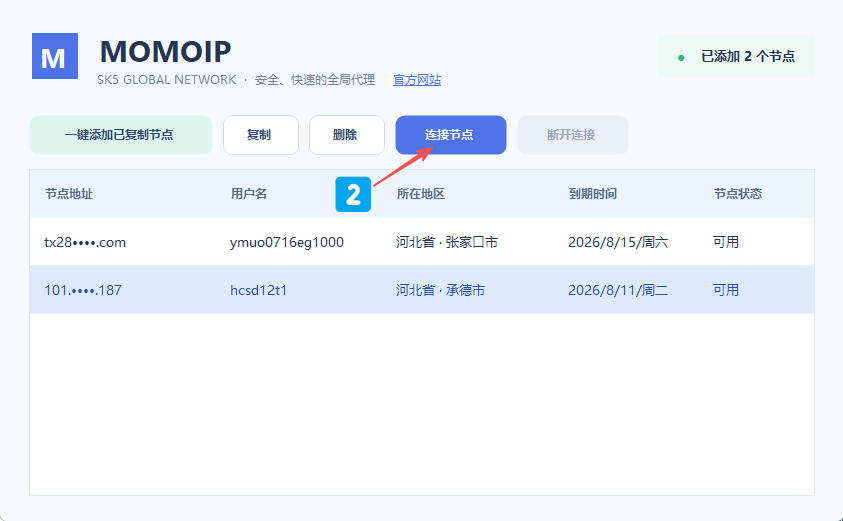Click the SK5 GLOBAL NETWORK subtitle
The height and width of the screenshot is (521, 843).
tap(167, 80)
